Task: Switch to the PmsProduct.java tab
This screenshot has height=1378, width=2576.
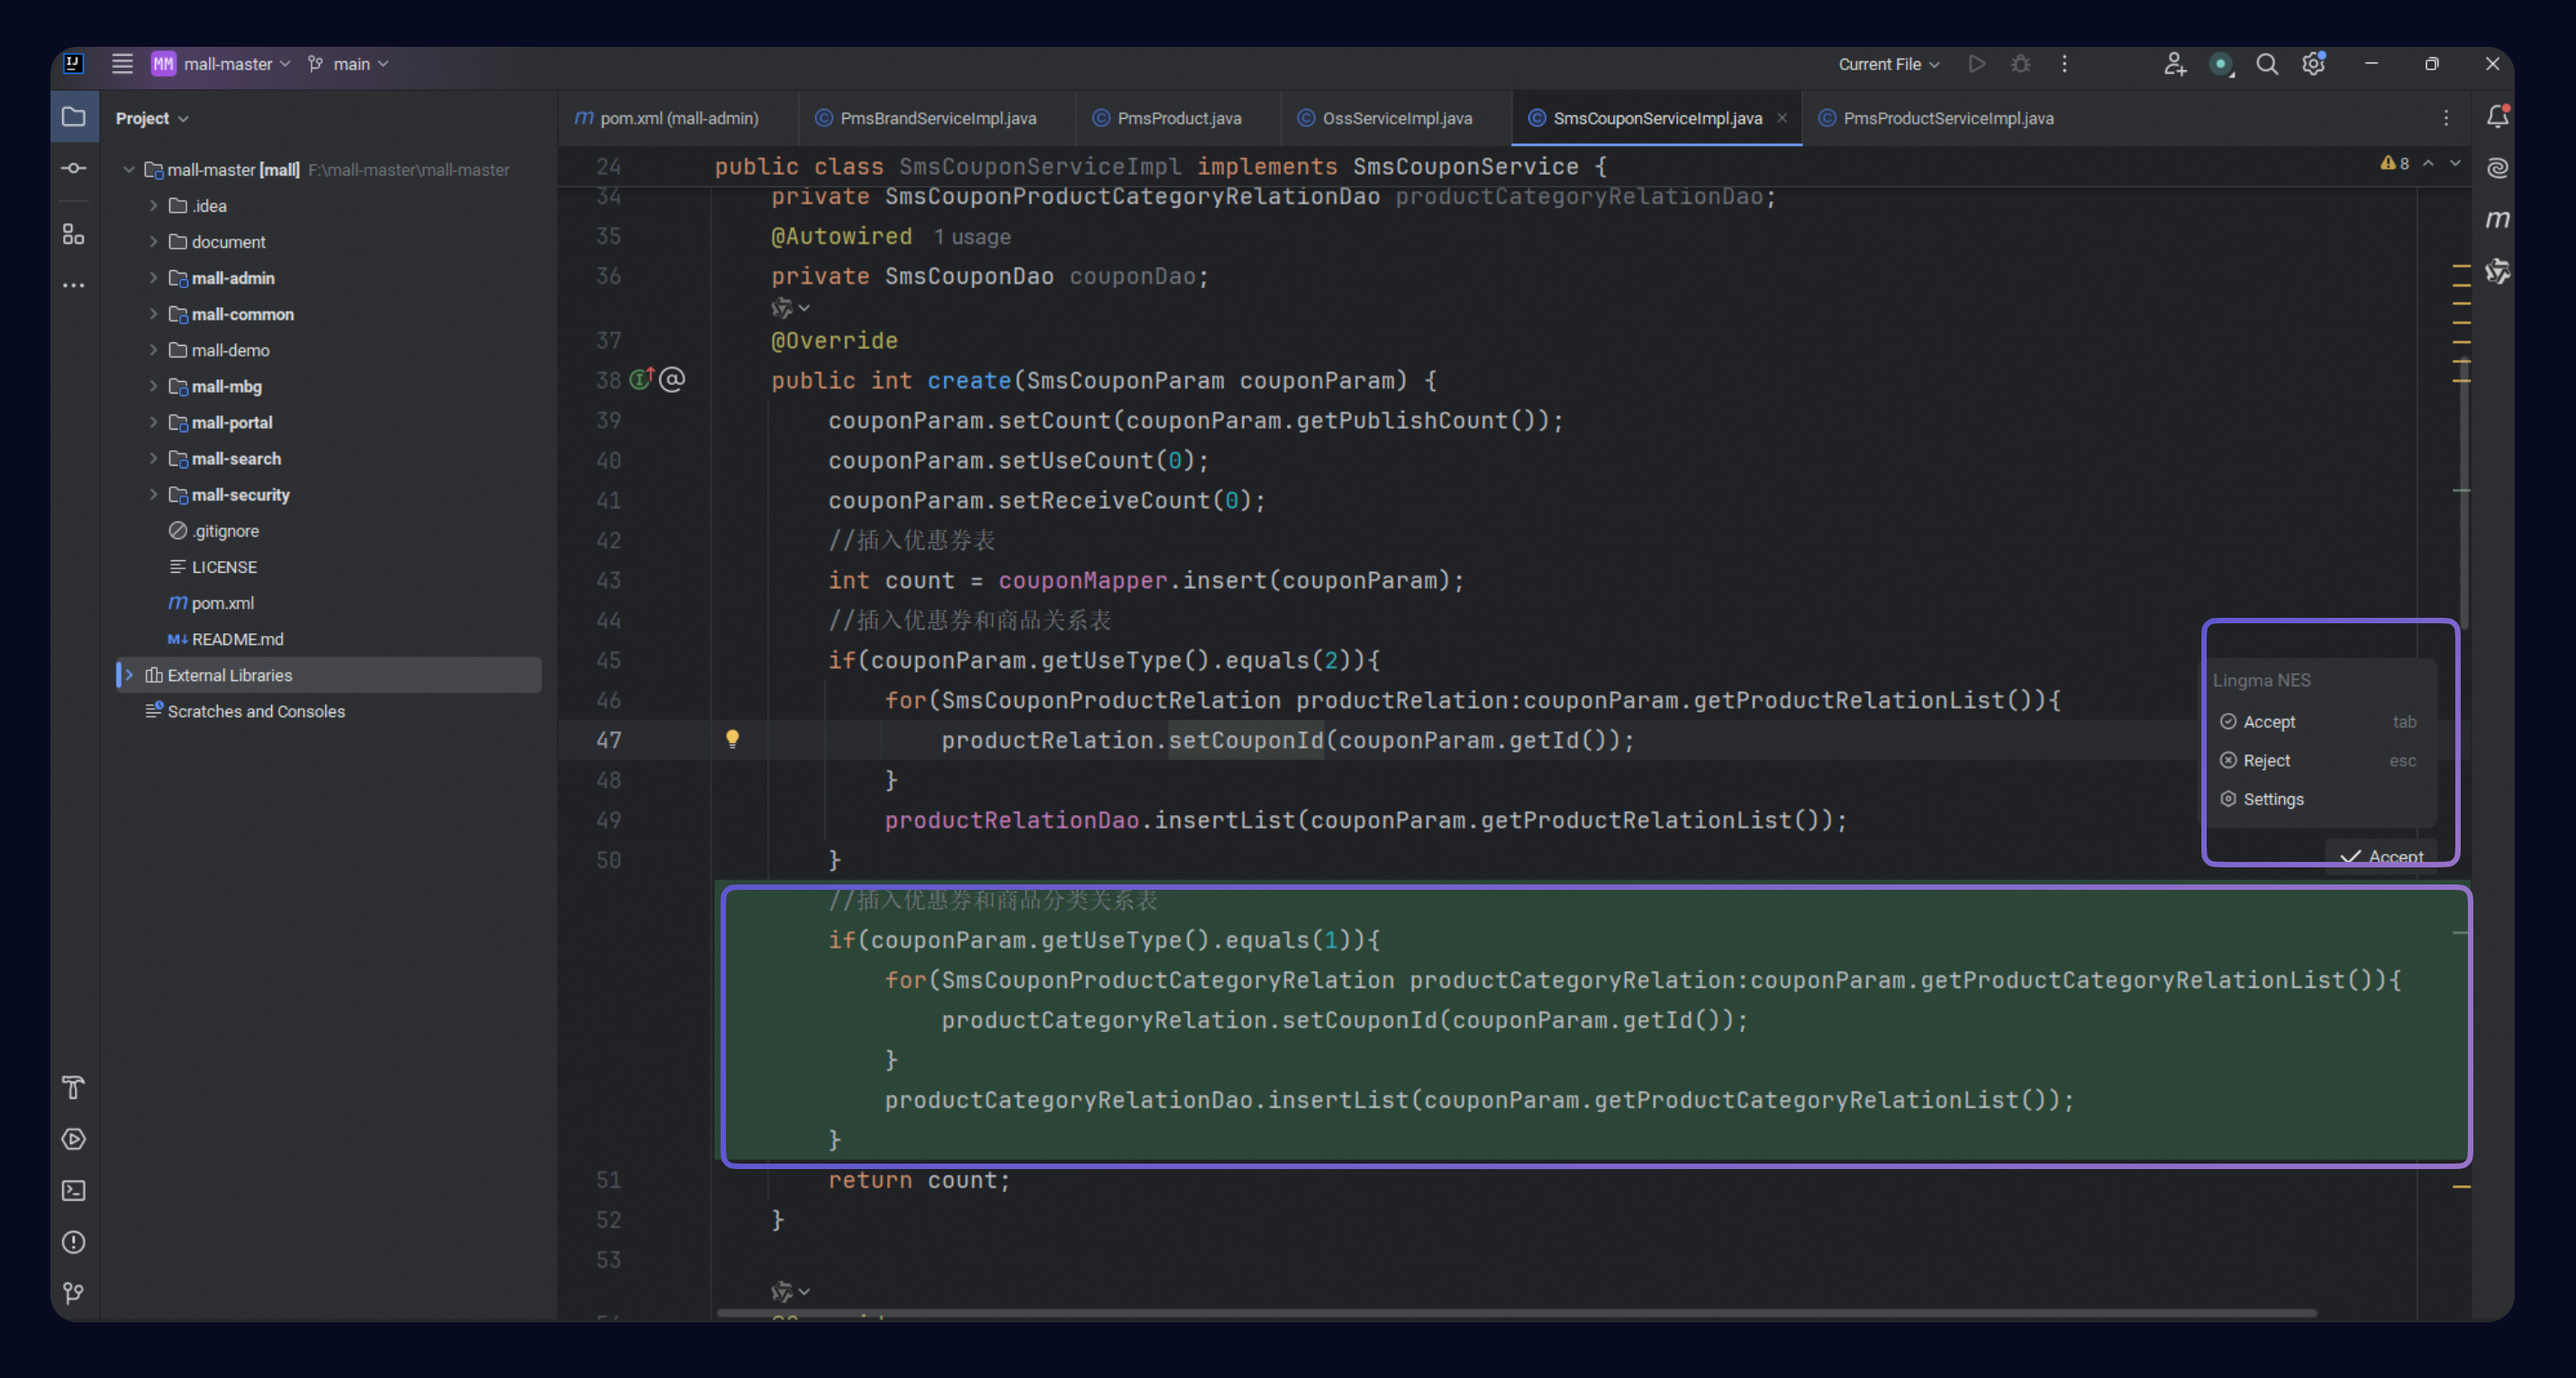Action: click(1178, 118)
